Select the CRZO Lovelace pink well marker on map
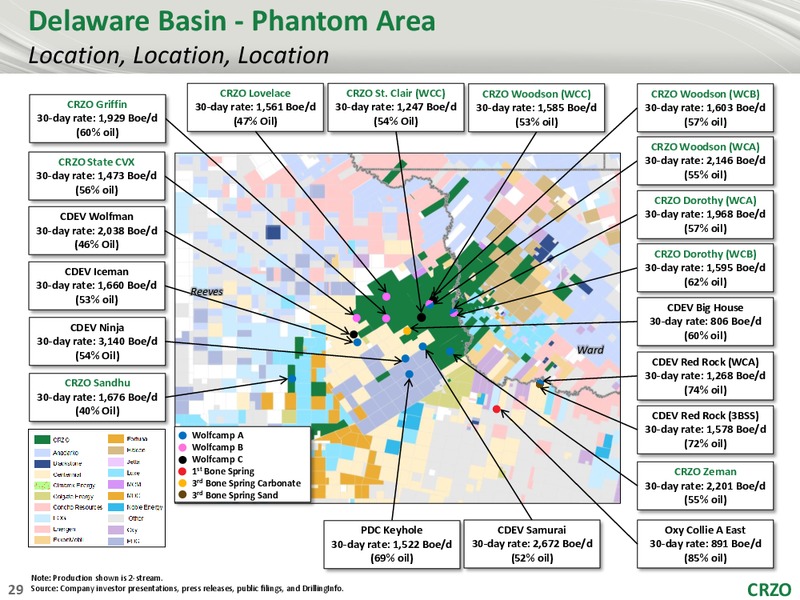800x600 pixels. pos(386,296)
